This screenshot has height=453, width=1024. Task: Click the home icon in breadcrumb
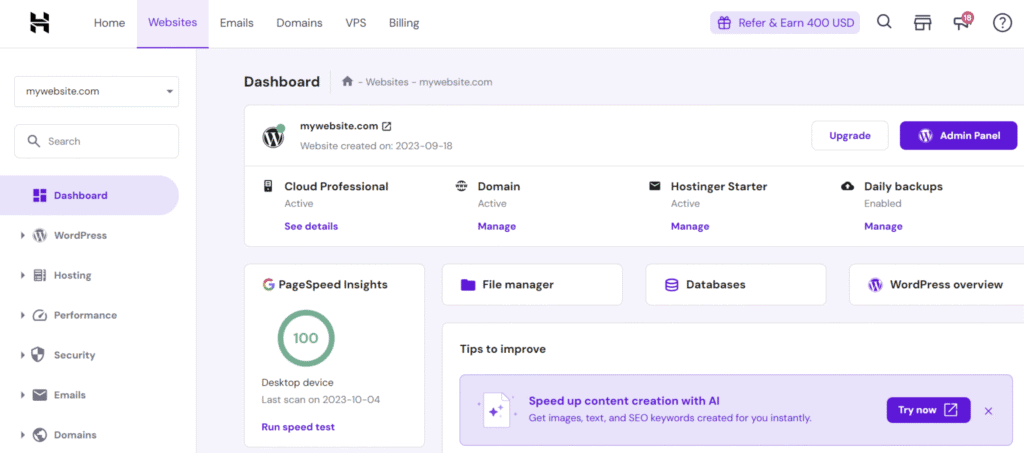tap(347, 82)
